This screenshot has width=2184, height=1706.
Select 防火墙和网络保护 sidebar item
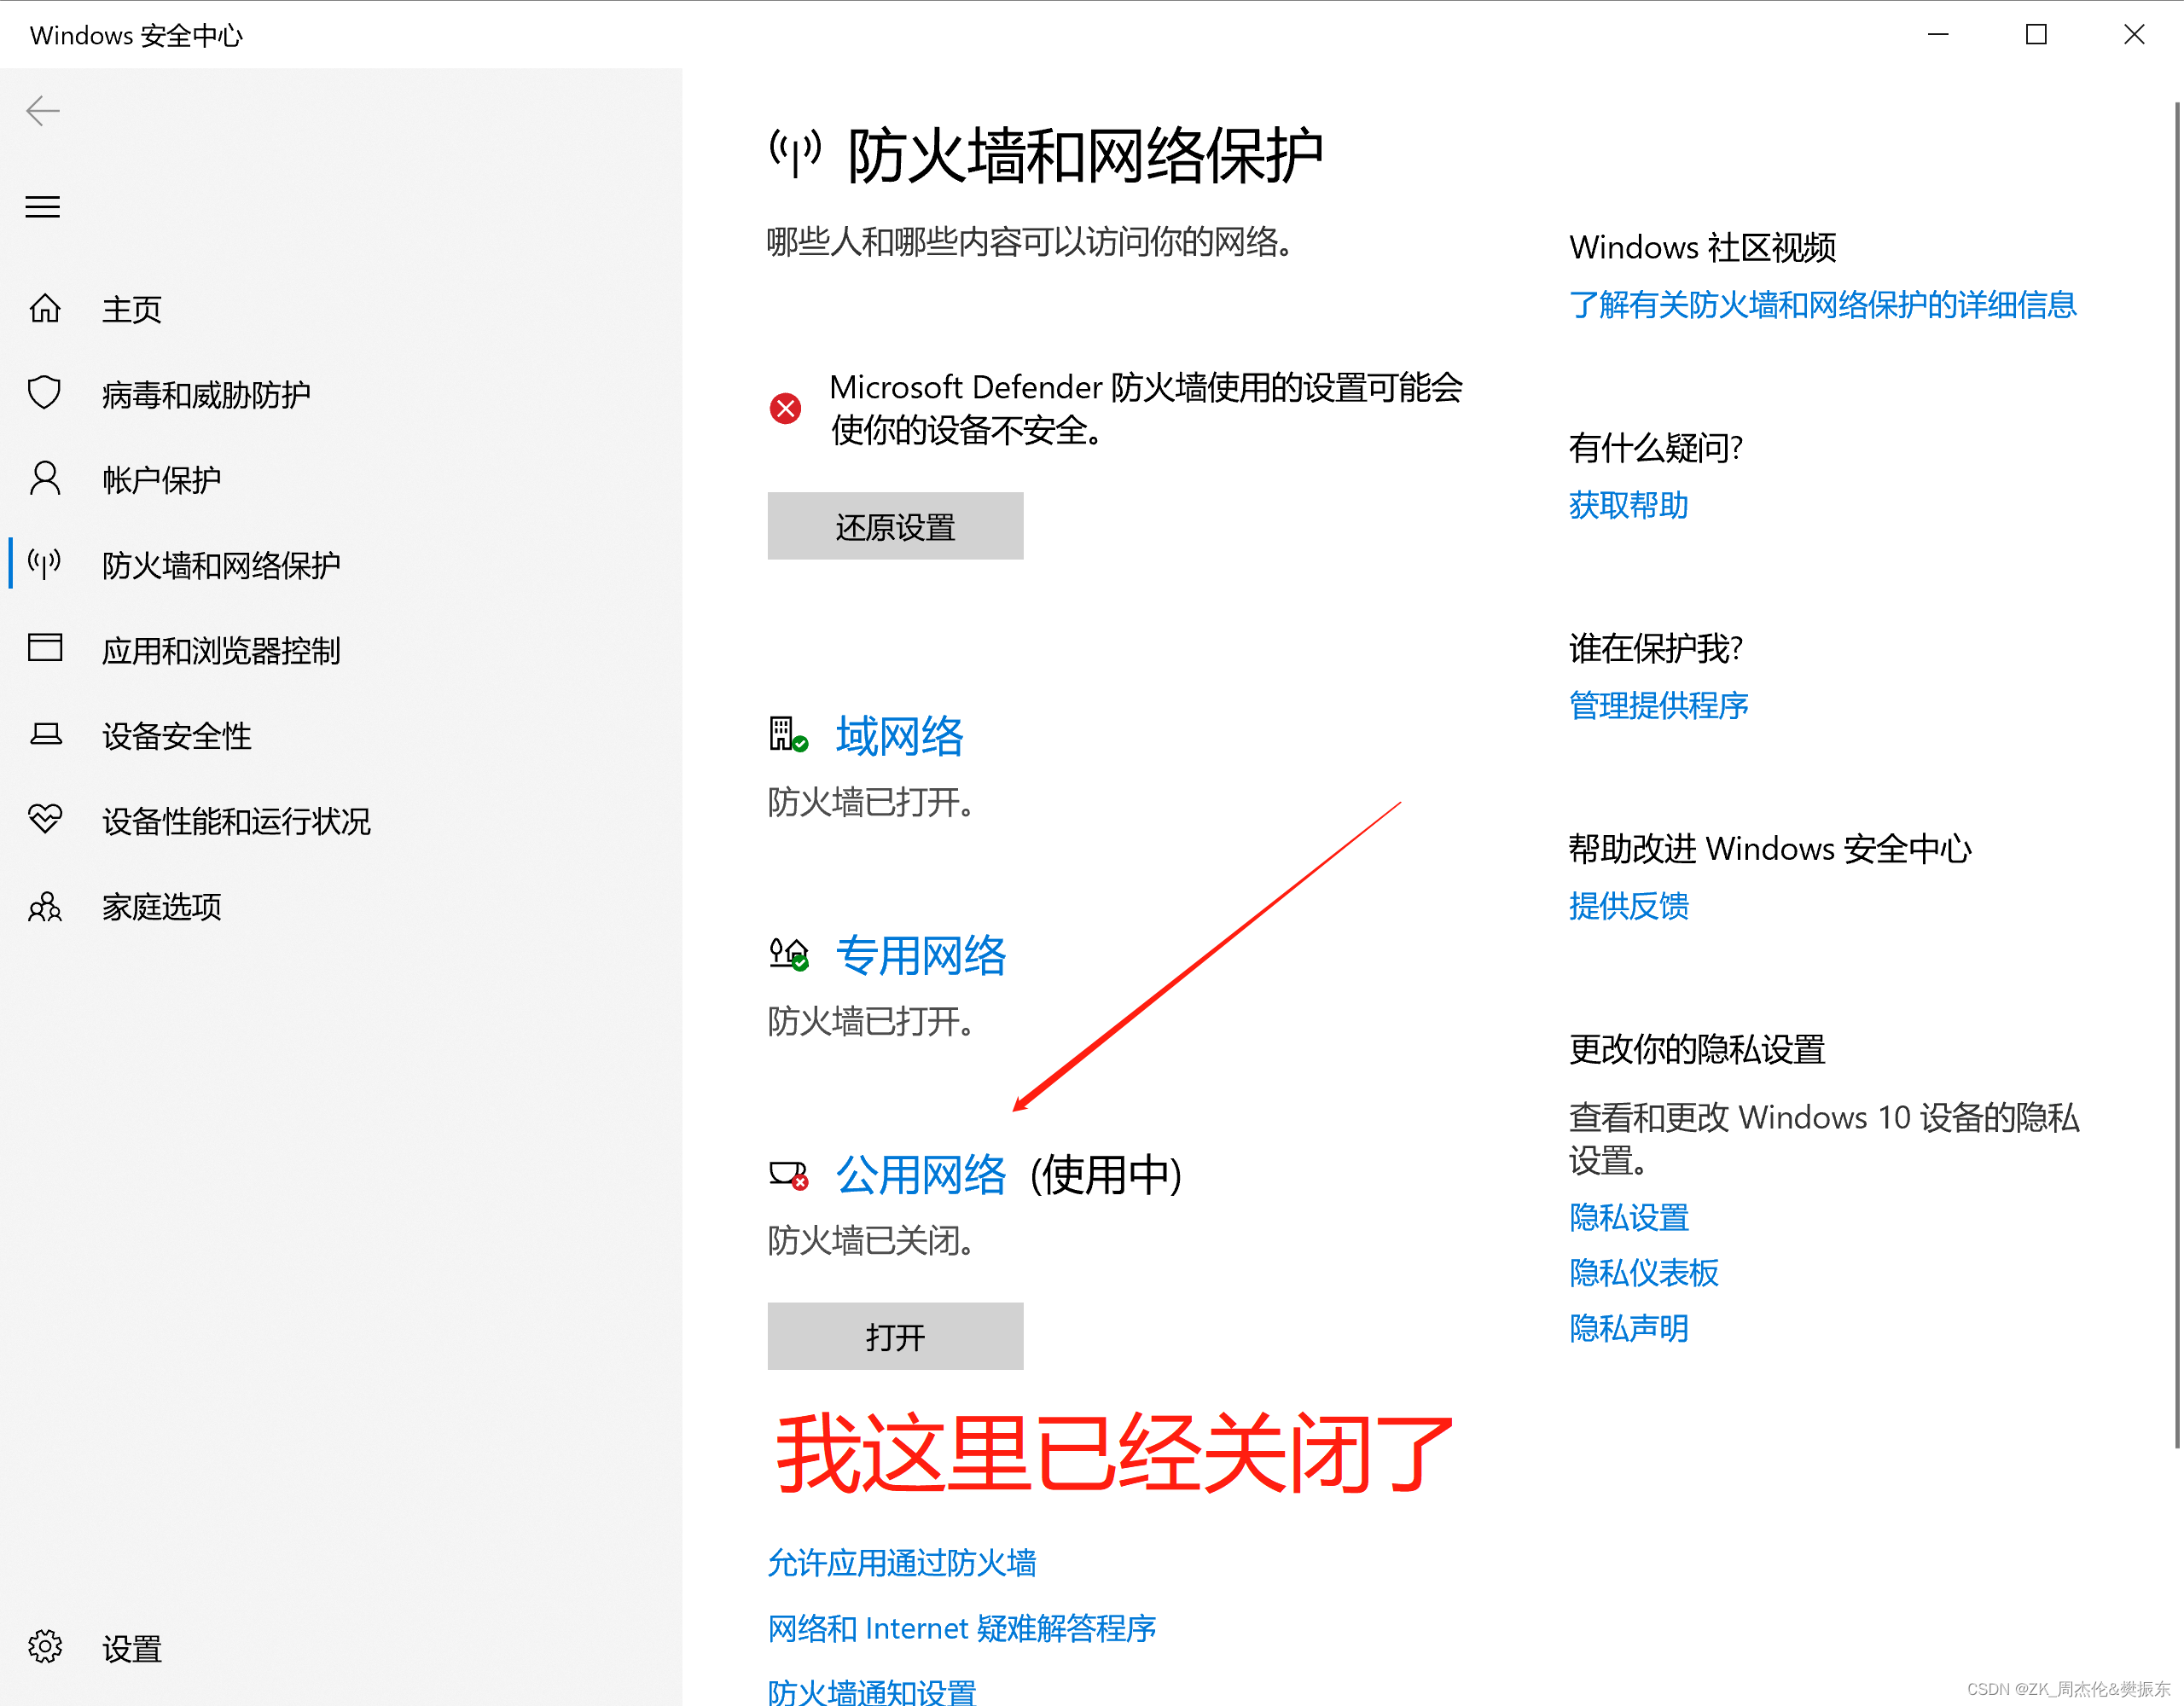tap(221, 565)
